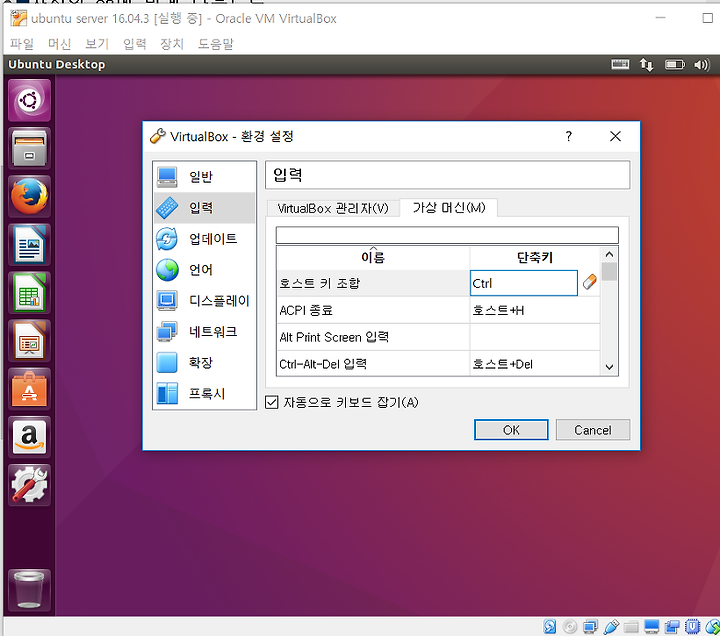Click the 호스트+H shortcut cell

click(x=534, y=310)
